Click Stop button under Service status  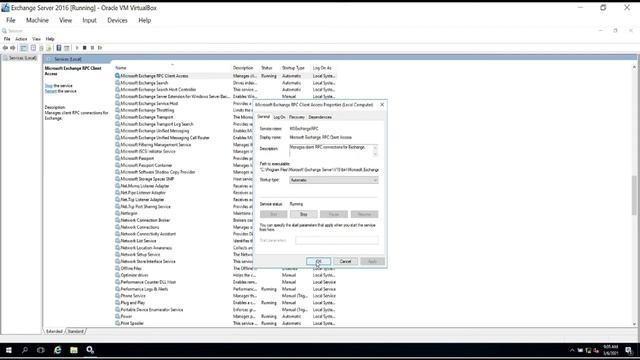click(x=304, y=214)
